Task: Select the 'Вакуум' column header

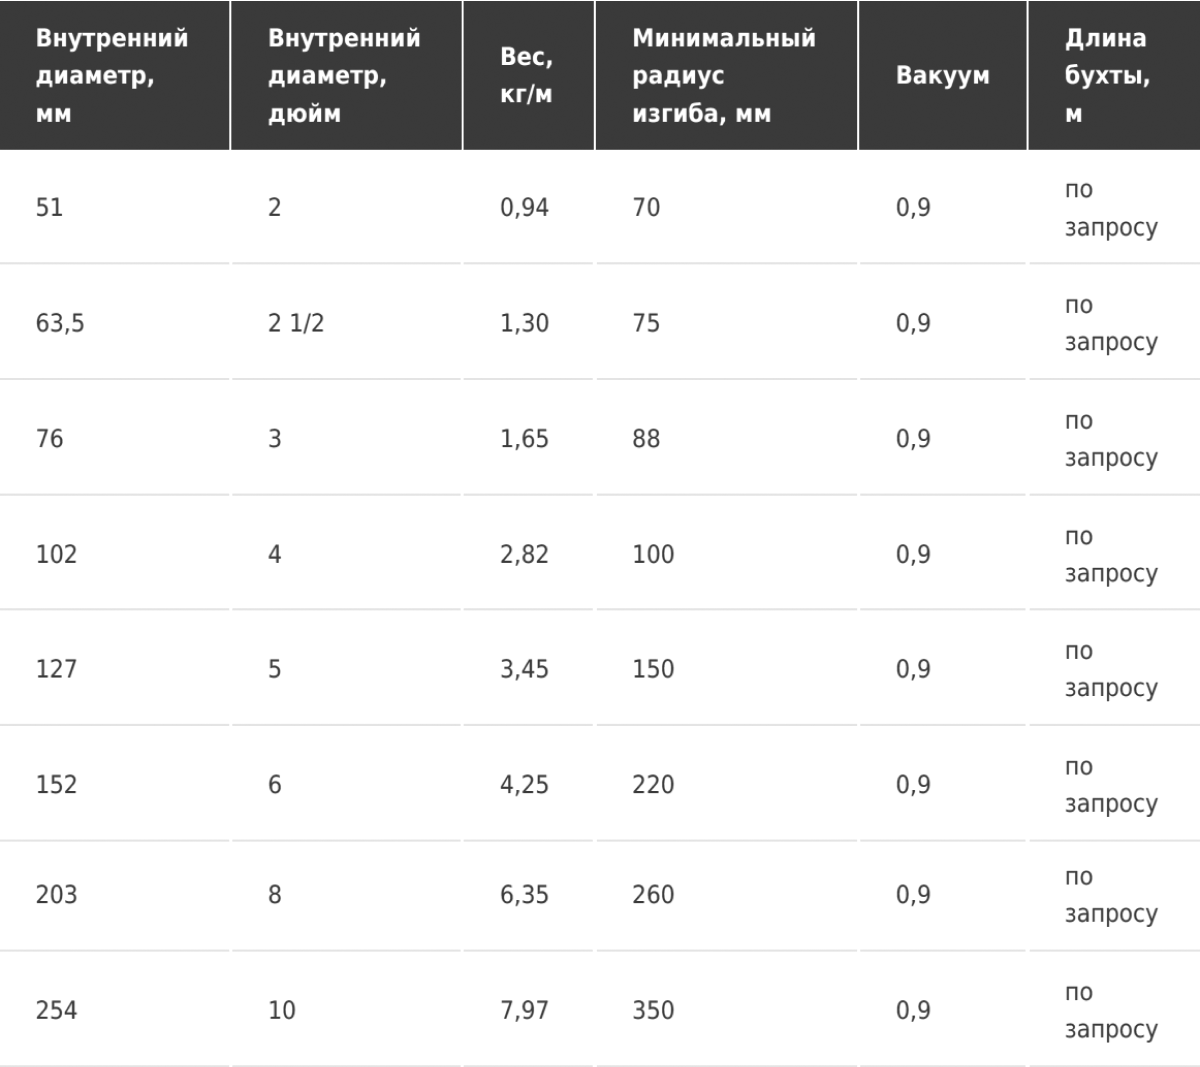Action: point(942,75)
